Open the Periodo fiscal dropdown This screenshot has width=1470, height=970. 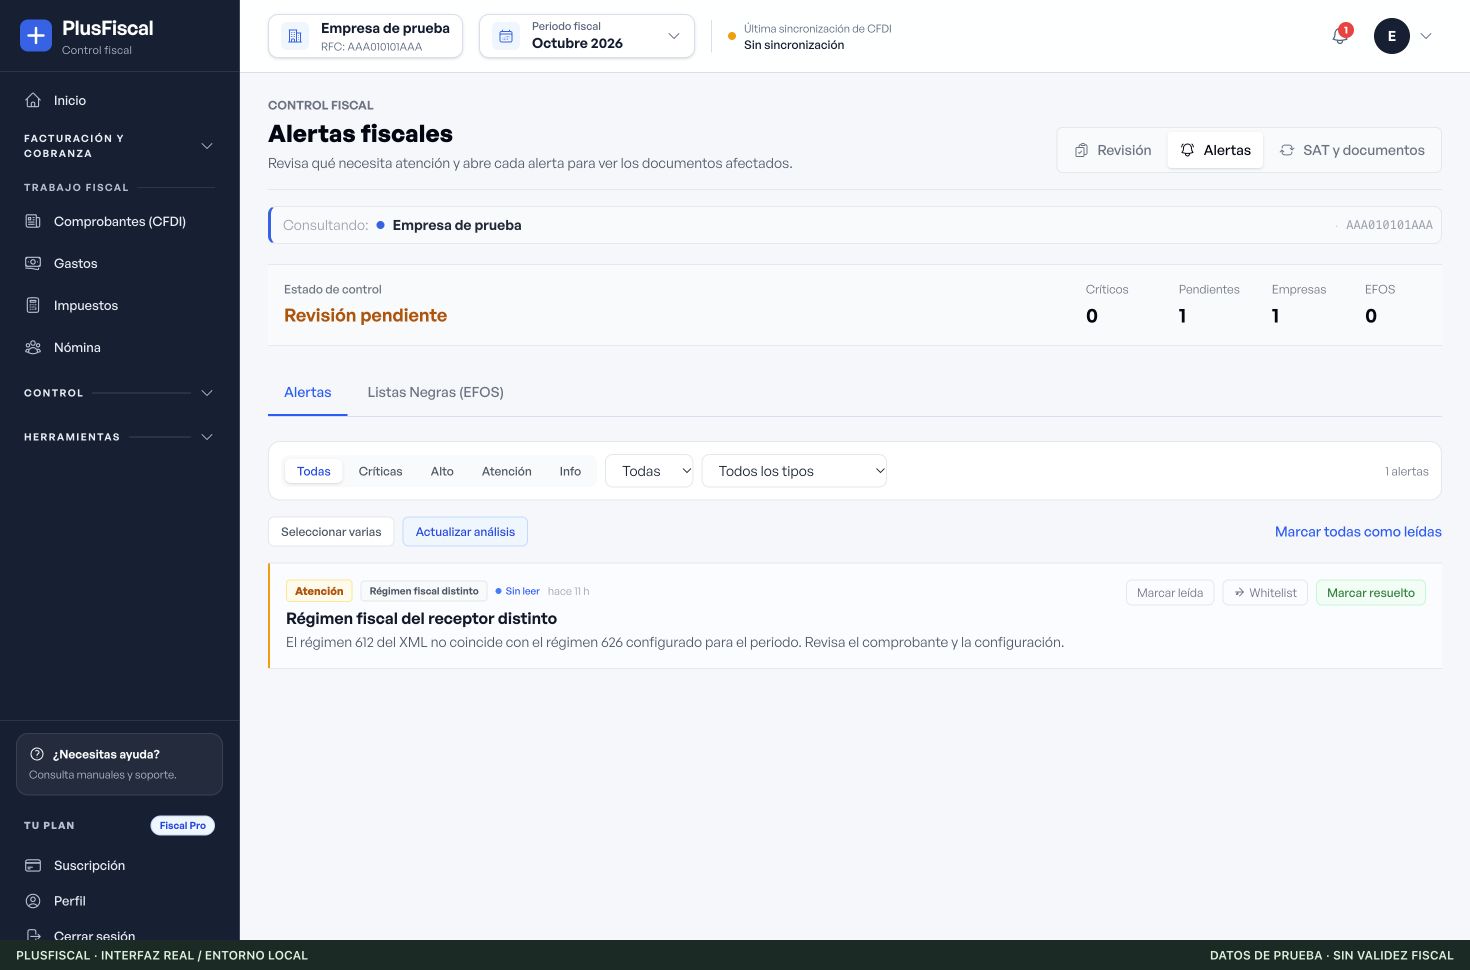pyautogui.click(x=587, y=36)
